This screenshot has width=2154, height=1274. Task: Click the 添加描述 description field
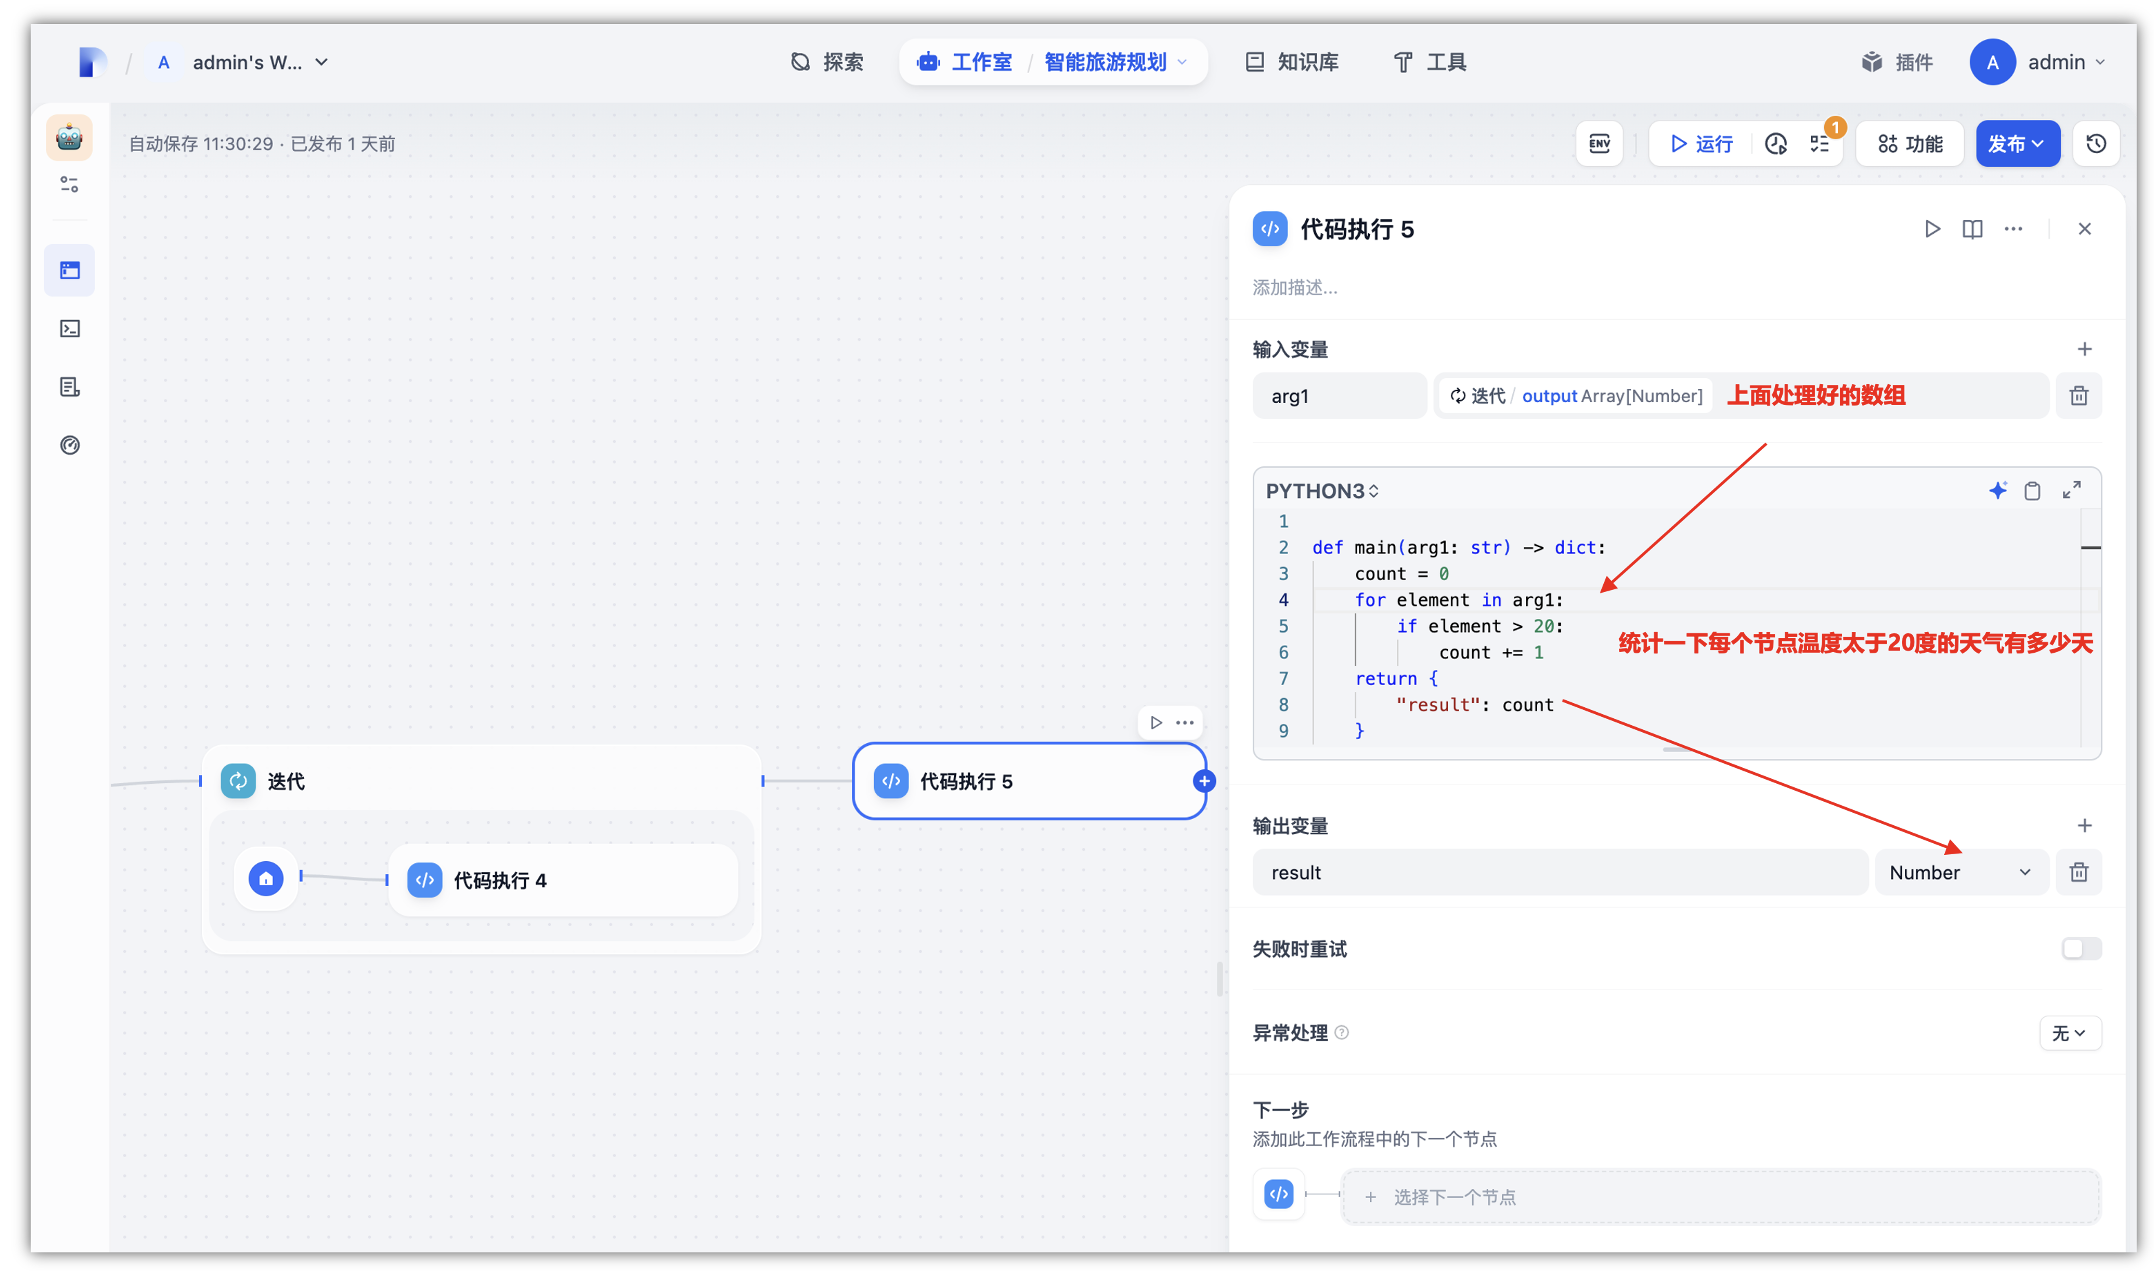[x=1295, y=288]
